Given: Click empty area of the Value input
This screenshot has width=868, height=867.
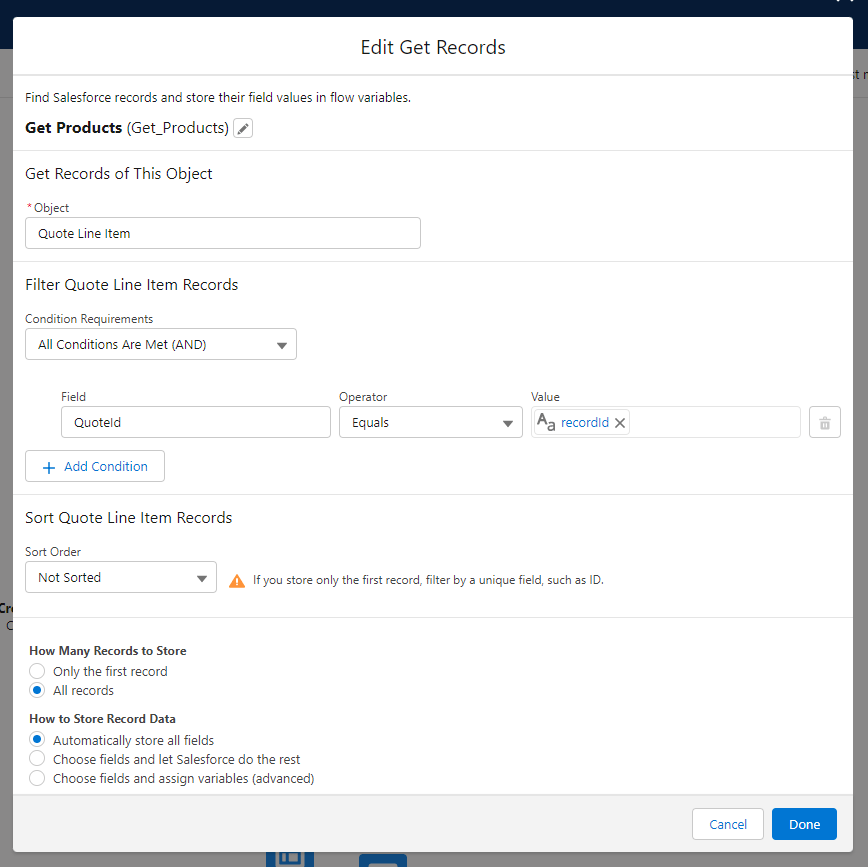Looking at the screenshot, I should point(714,423).
